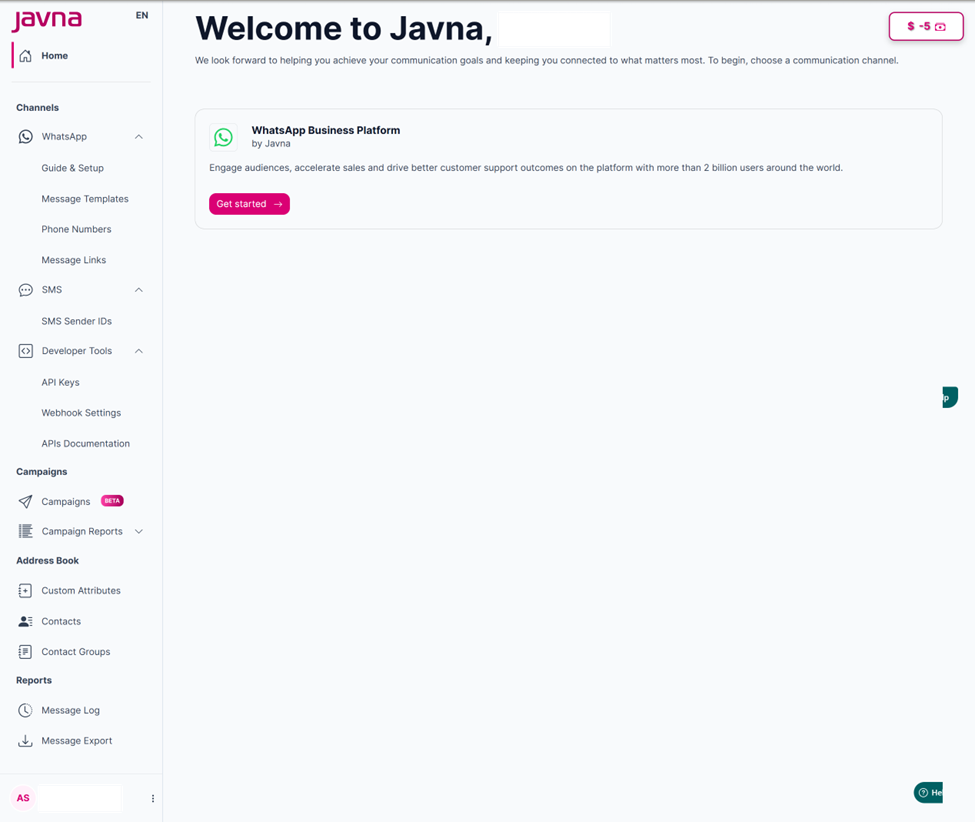Click the Message Export download icon
Image resolution: width=975 pixels, height=822 pixels.
pyautogui.click(x=25, y=741)
